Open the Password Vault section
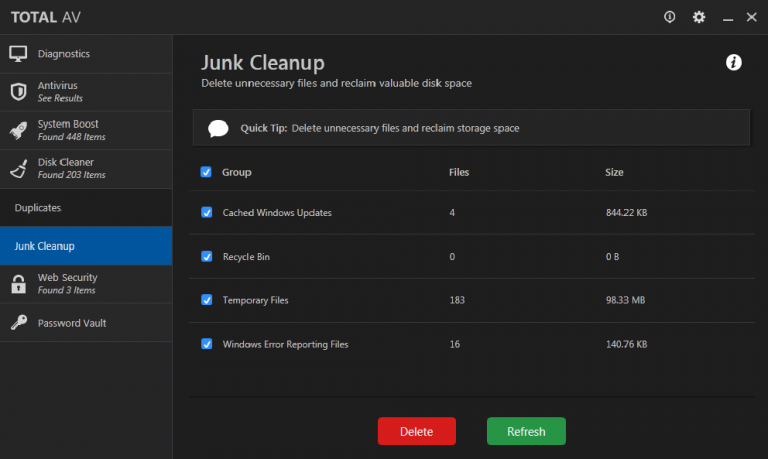768x459 pixels. [x=86, y=323]
